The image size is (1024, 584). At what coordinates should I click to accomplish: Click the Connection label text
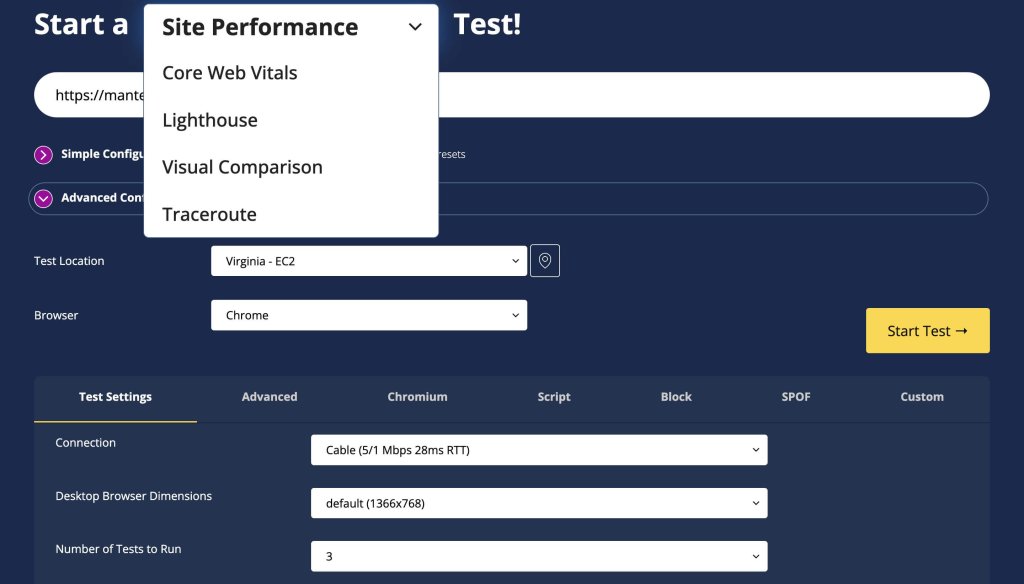pyautogui.click(x=85, y=443)
